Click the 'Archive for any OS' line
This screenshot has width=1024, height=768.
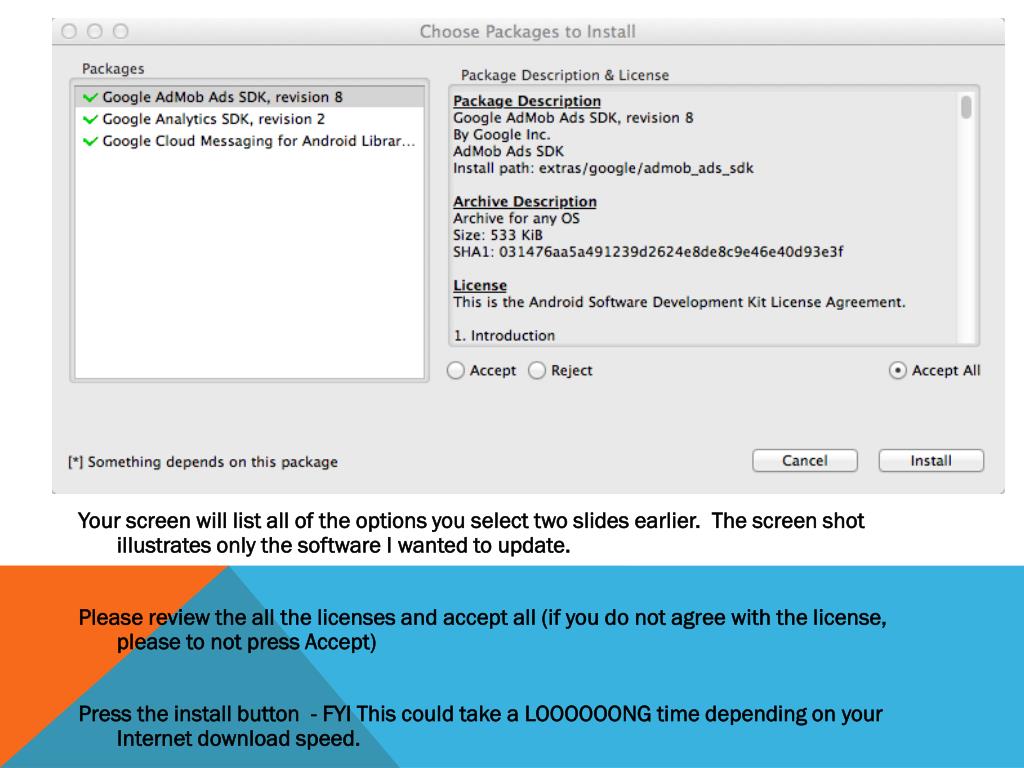(x=516, y=218)
